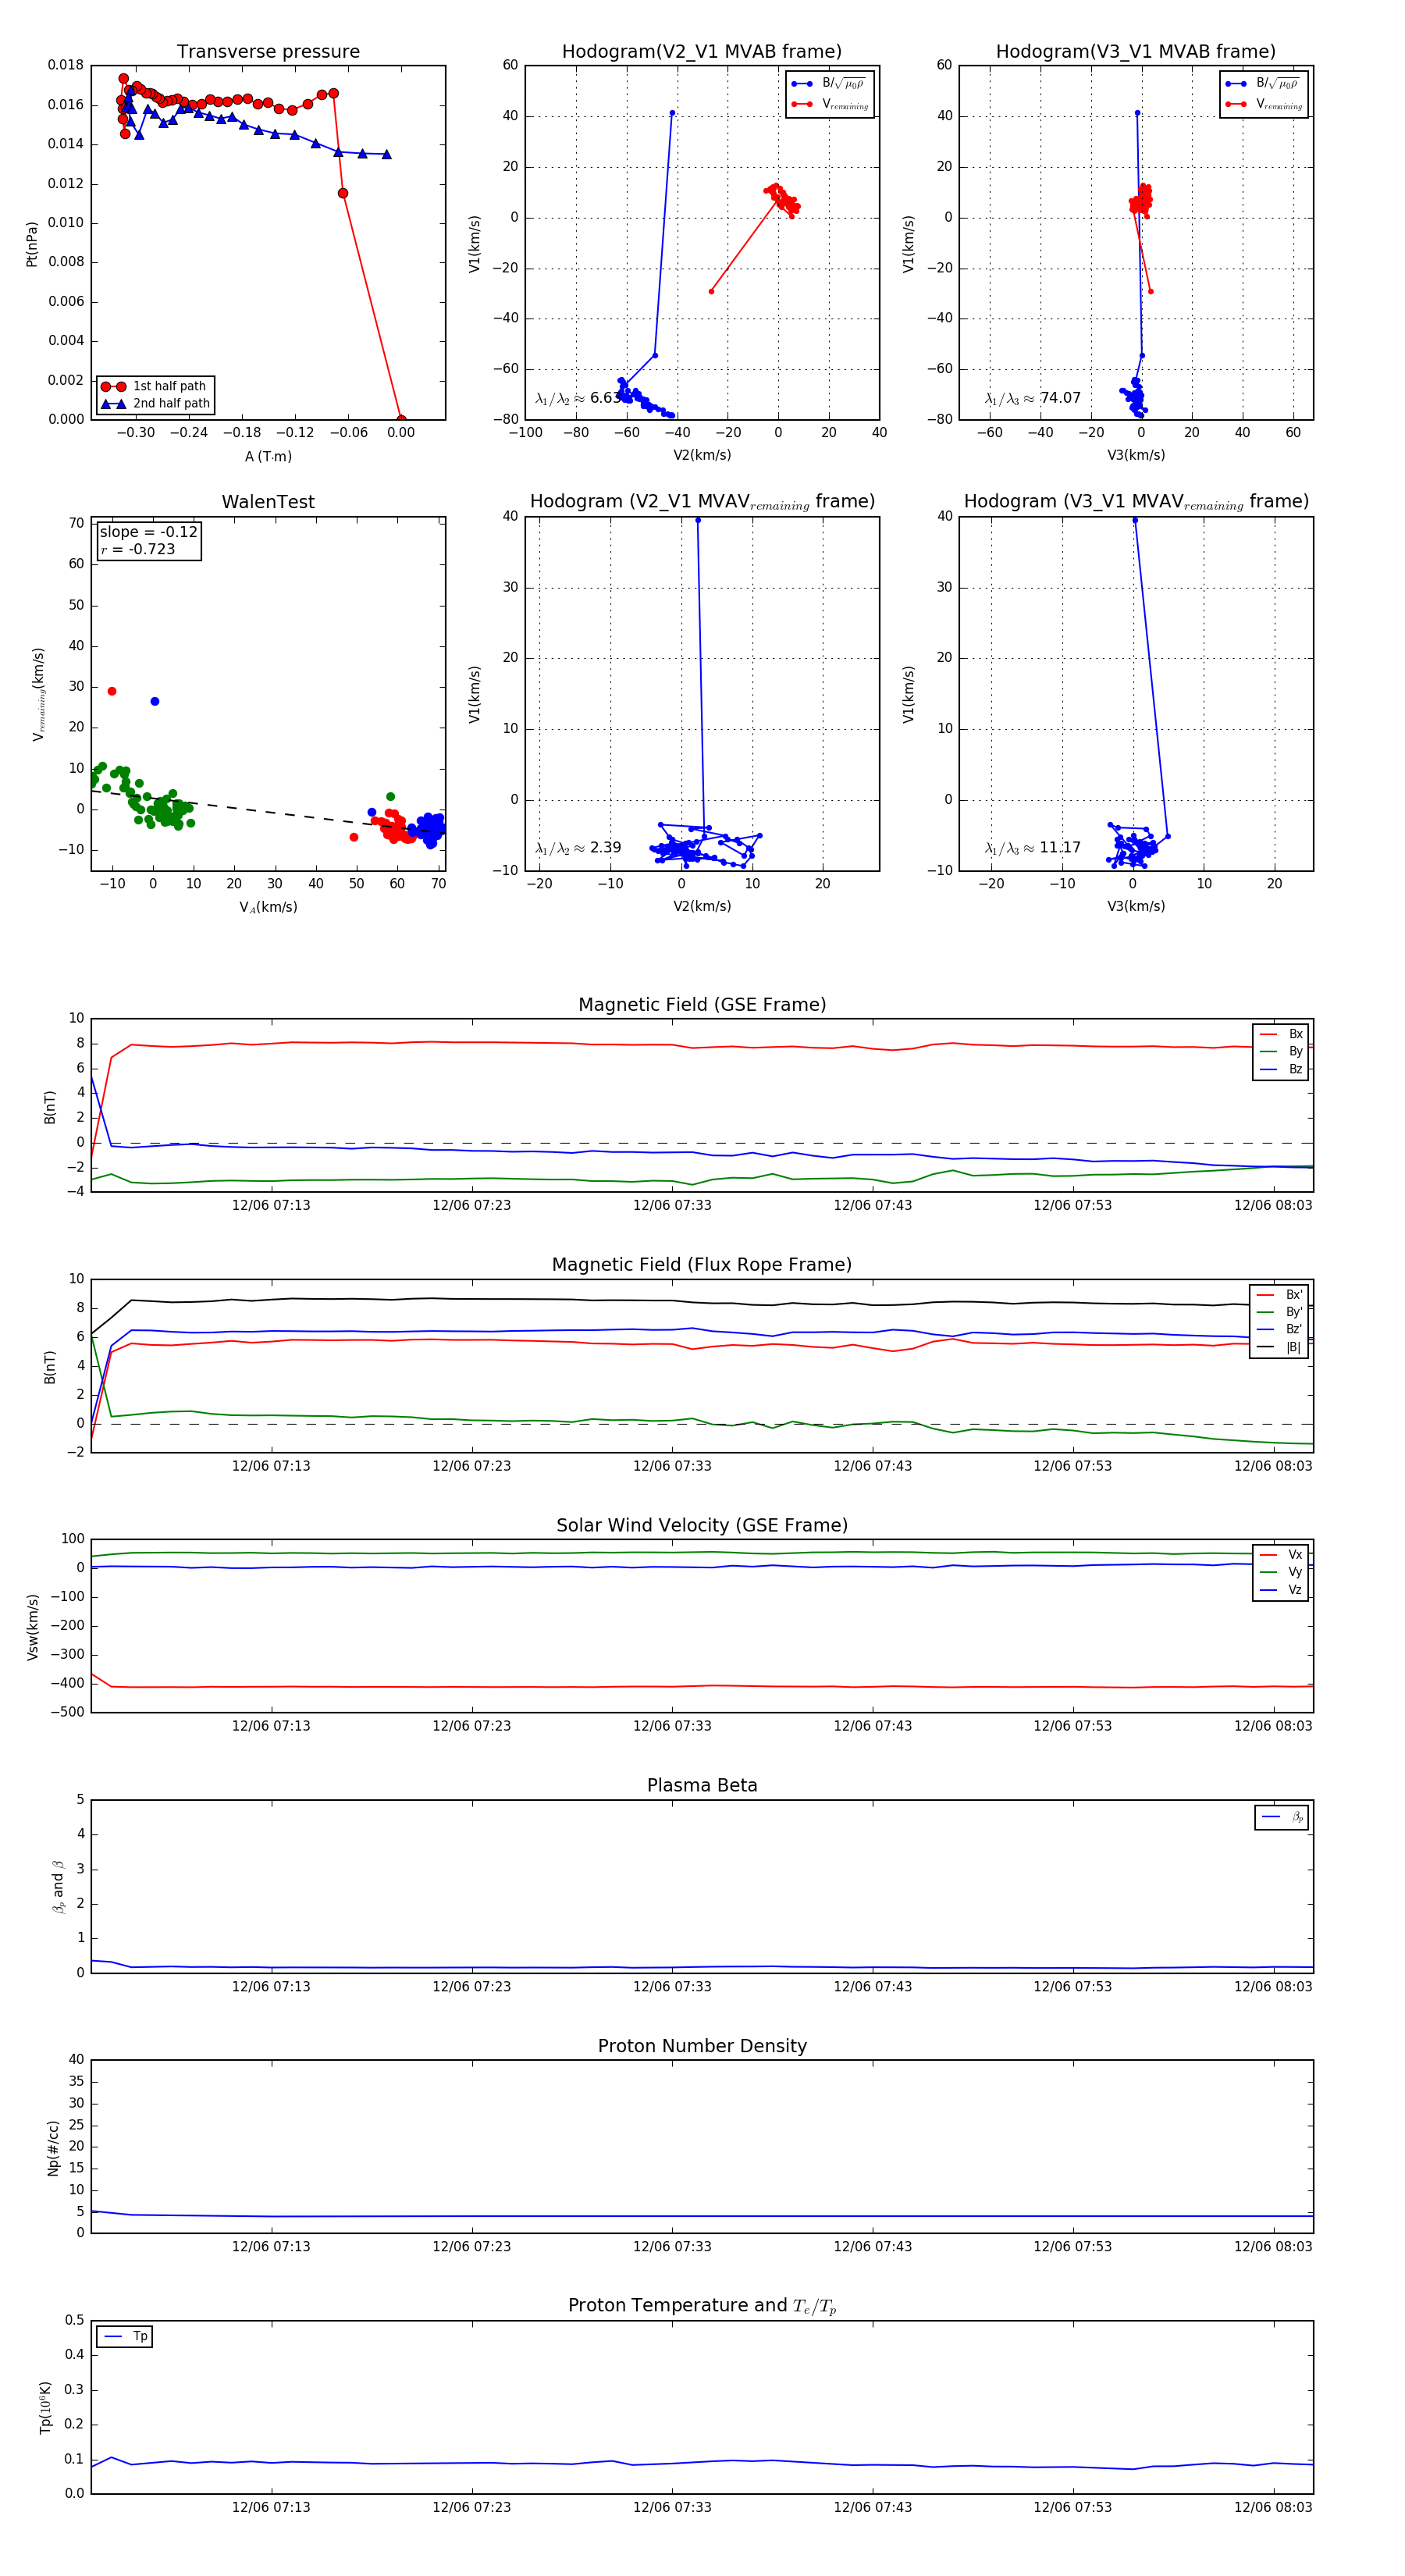Screen dimensions: 1405x2576
Task: Click the "Transverse pressure" plot title
Action: 268,52
